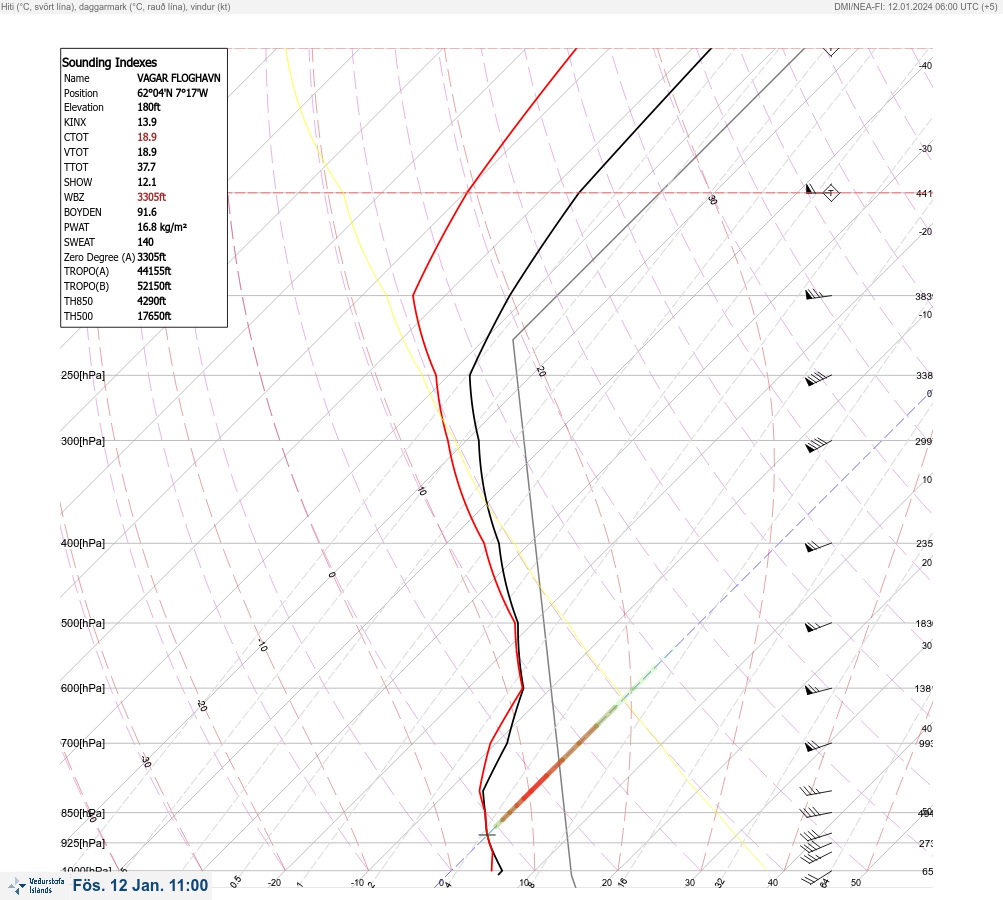The width and height of the screenshot is (1003, 900).
Task: Click the 500[hPa] pressure label
Action: point(83,623)
